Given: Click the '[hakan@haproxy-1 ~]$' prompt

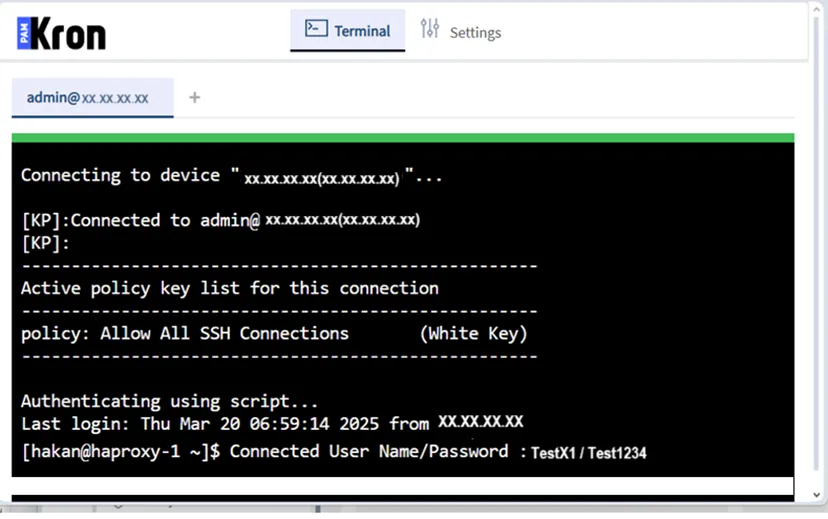Looking at the screenshot, I should point(120,452).
